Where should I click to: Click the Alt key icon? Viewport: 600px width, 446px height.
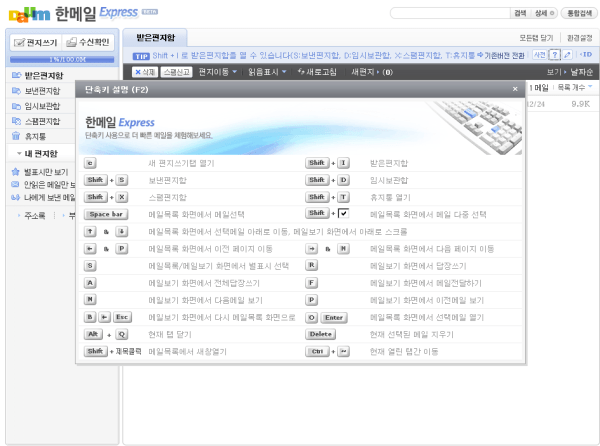pos(93,334)
